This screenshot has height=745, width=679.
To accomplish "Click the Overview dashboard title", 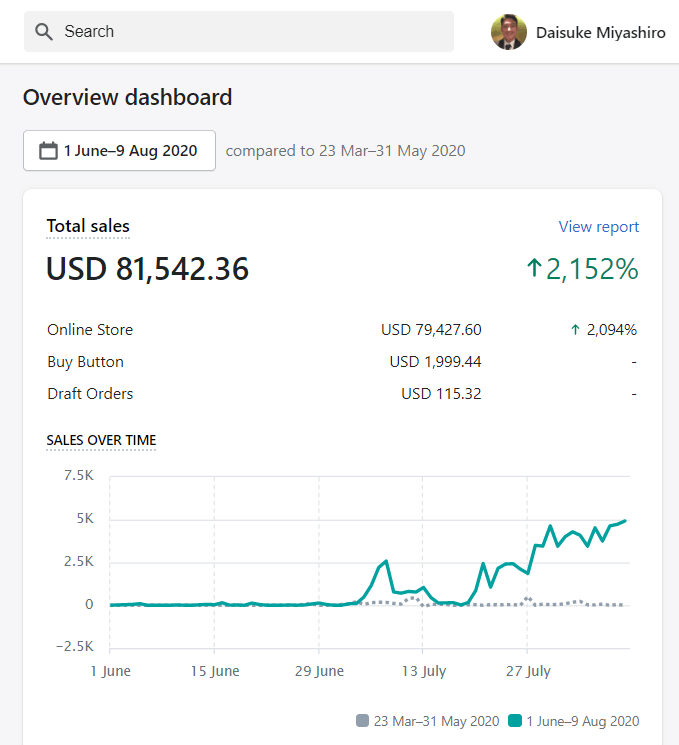I will (127, 97).
